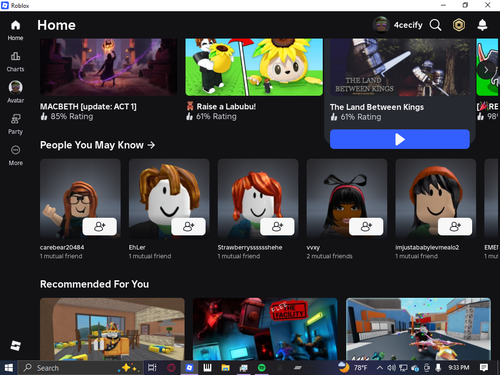Add vvxy as a friend
Screen dimensions: 500x375
pyautogui.click(x=366, y=227)
